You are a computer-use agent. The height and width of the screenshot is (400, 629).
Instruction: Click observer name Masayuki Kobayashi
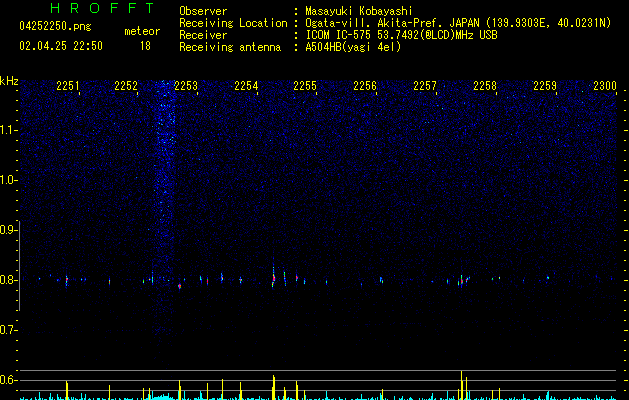(x=359, y=11)
